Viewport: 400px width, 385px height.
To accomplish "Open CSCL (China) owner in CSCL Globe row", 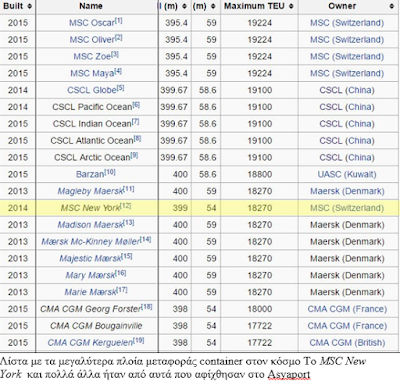I will pyautogui.click(x=347, y=90).
